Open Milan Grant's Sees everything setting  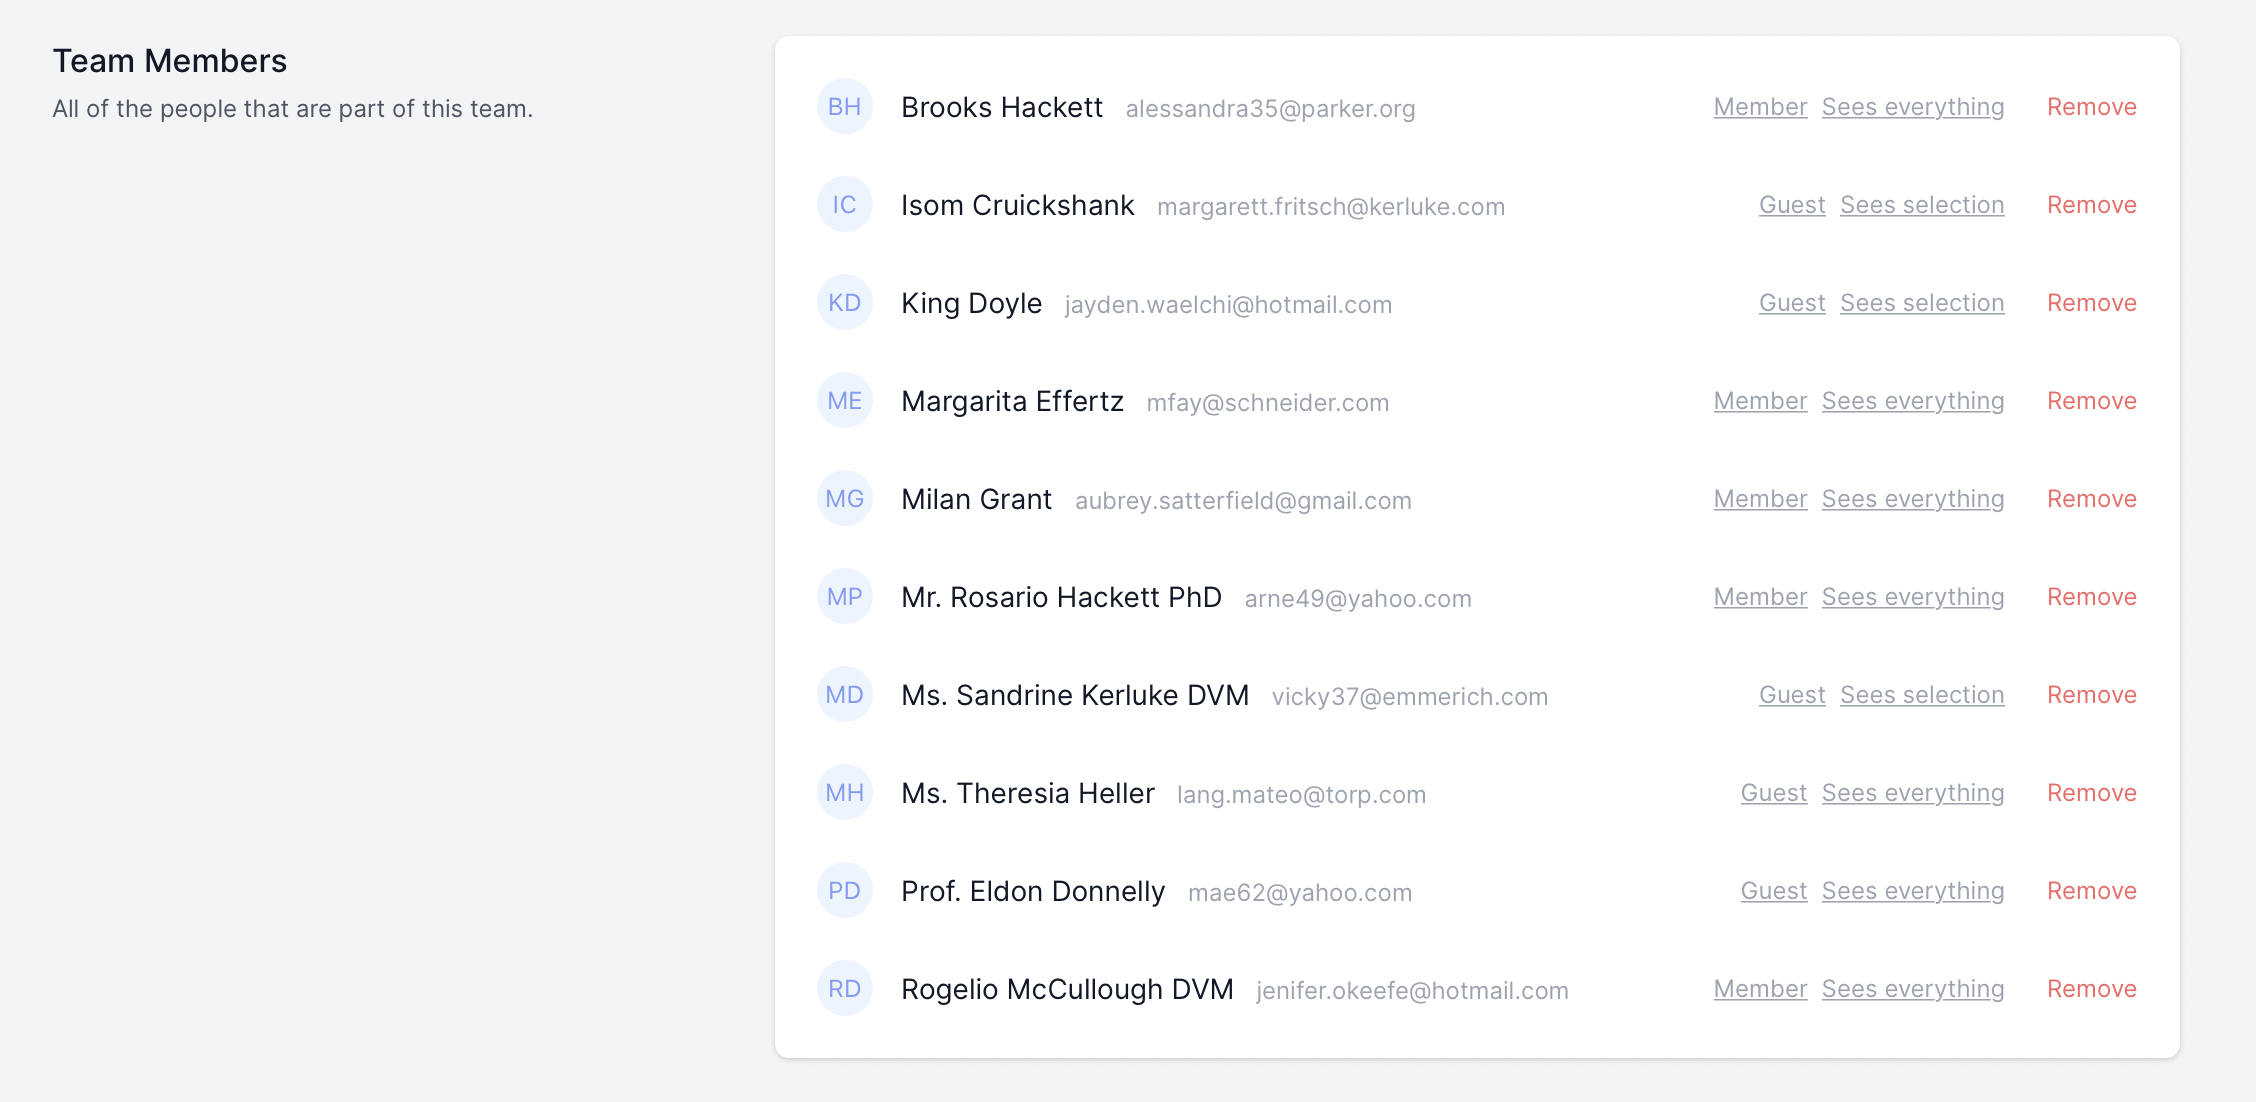coord(1913,499)
